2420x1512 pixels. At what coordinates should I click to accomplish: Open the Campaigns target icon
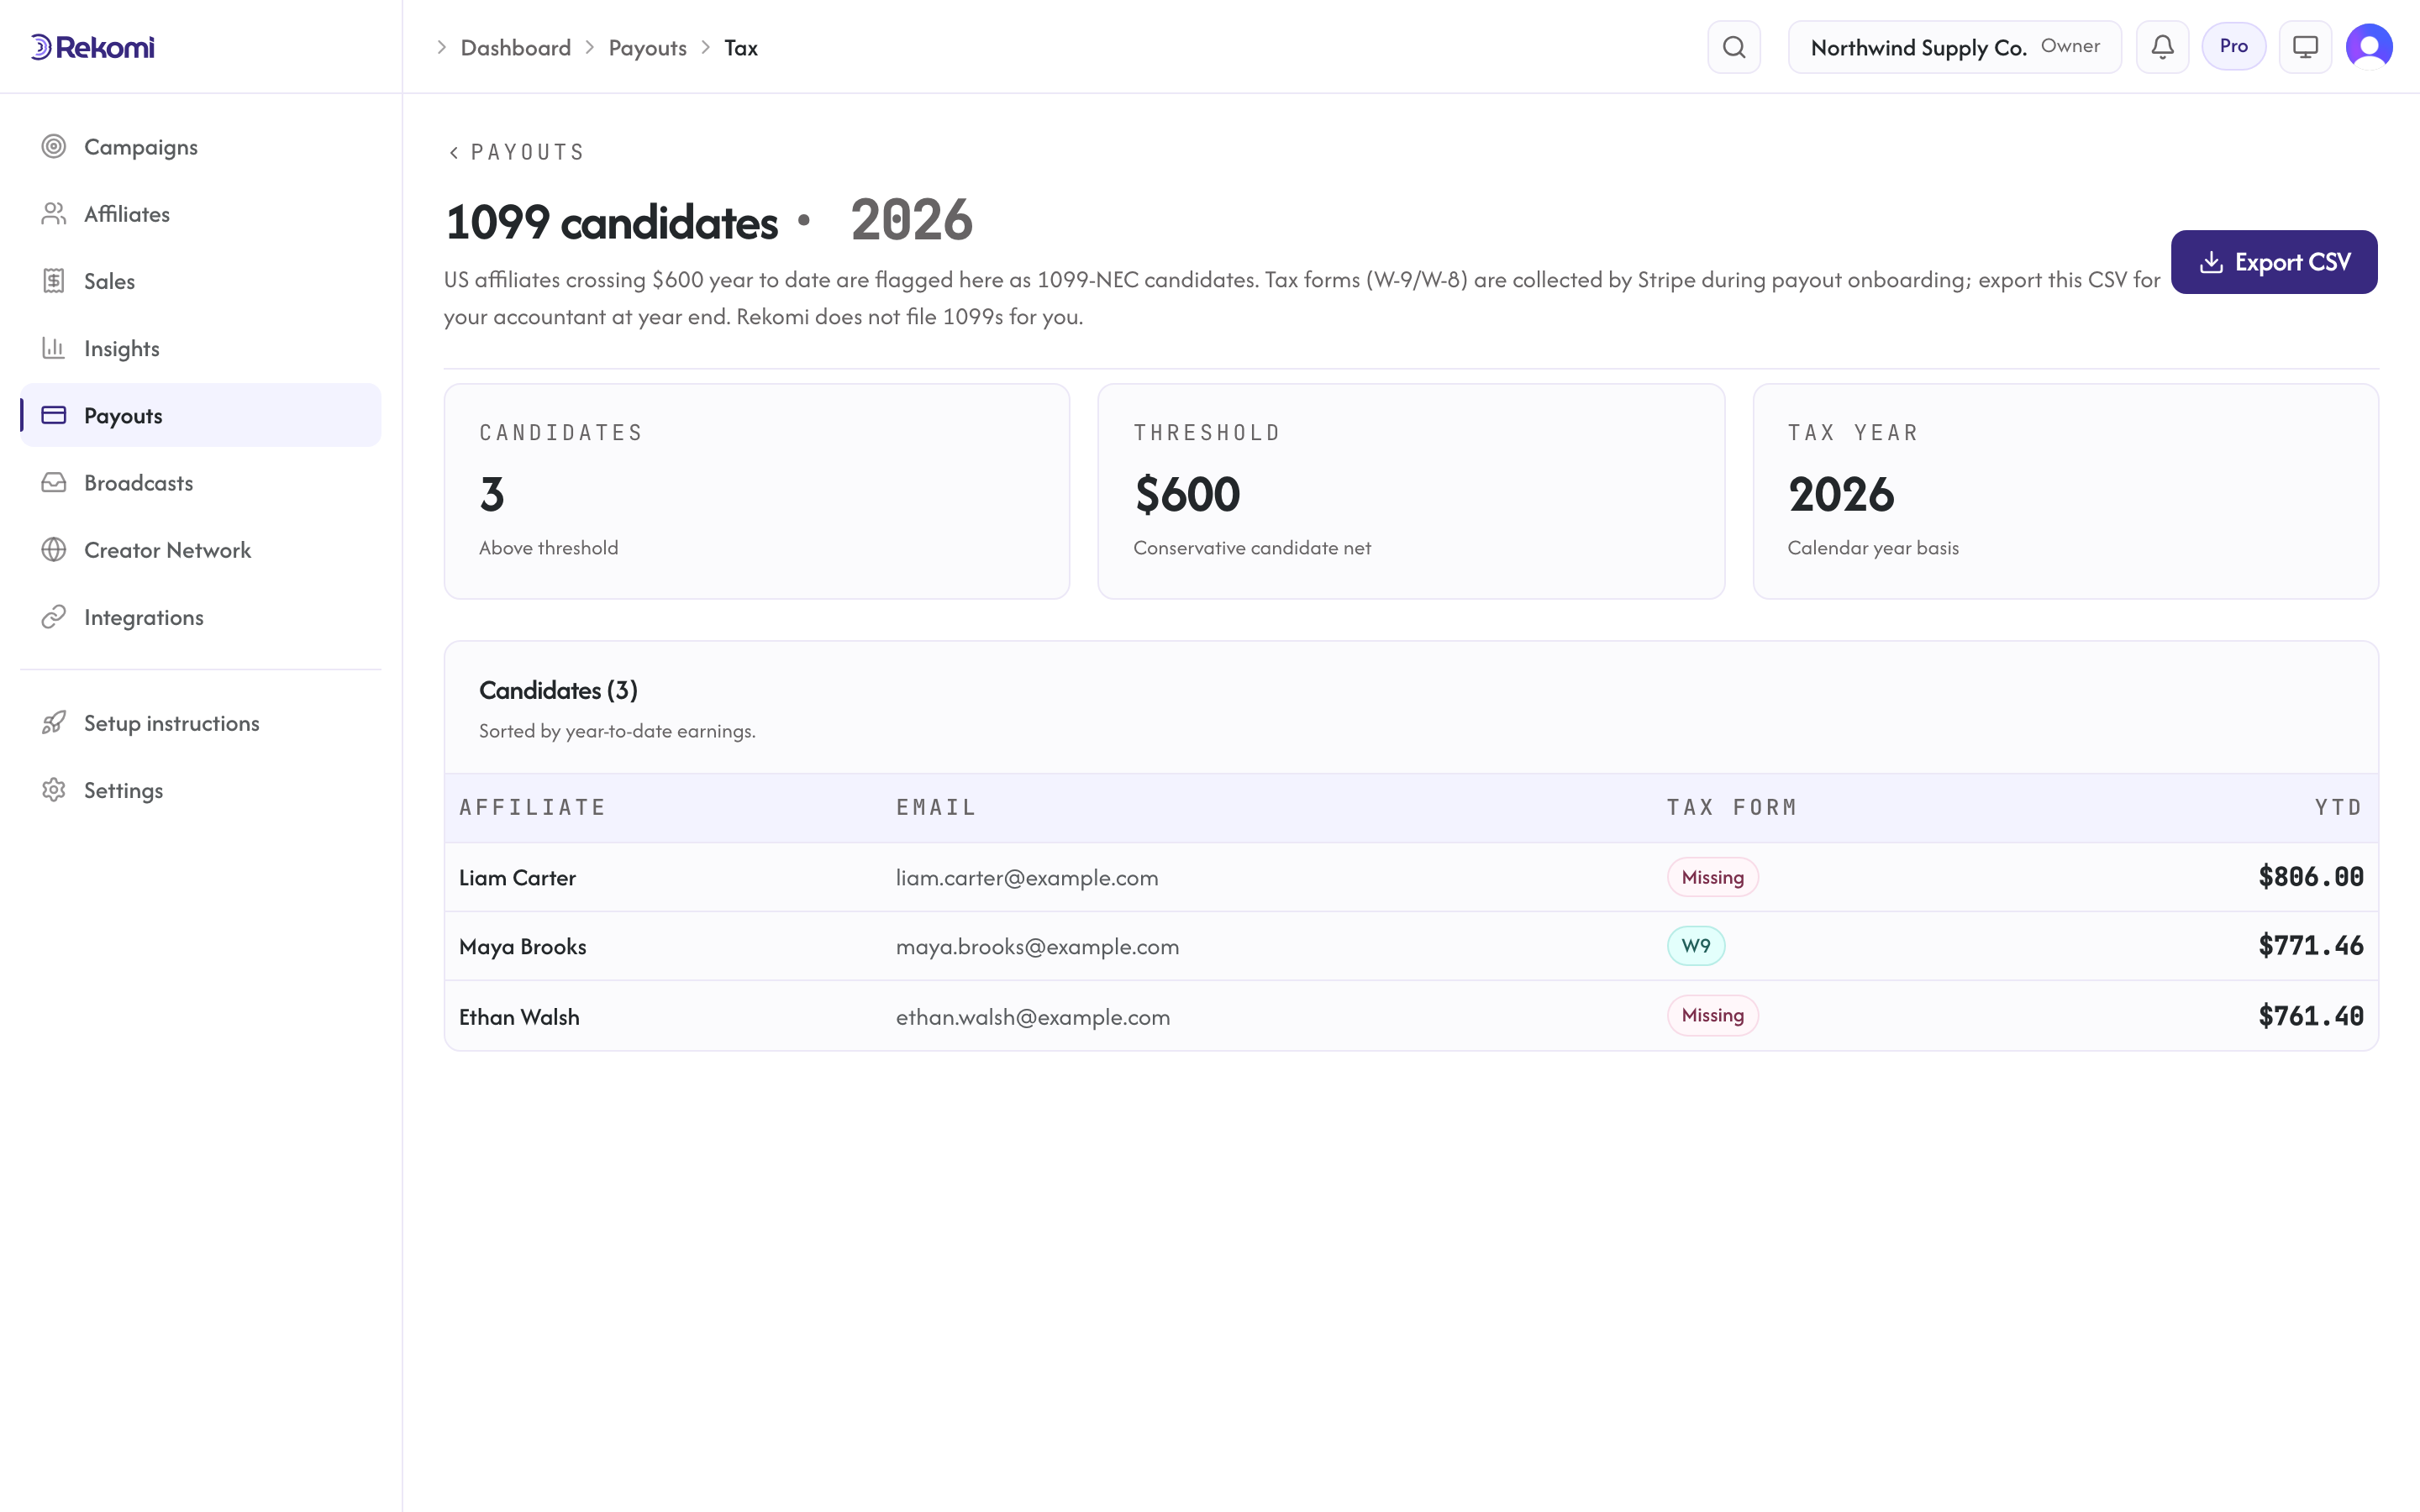54,147
